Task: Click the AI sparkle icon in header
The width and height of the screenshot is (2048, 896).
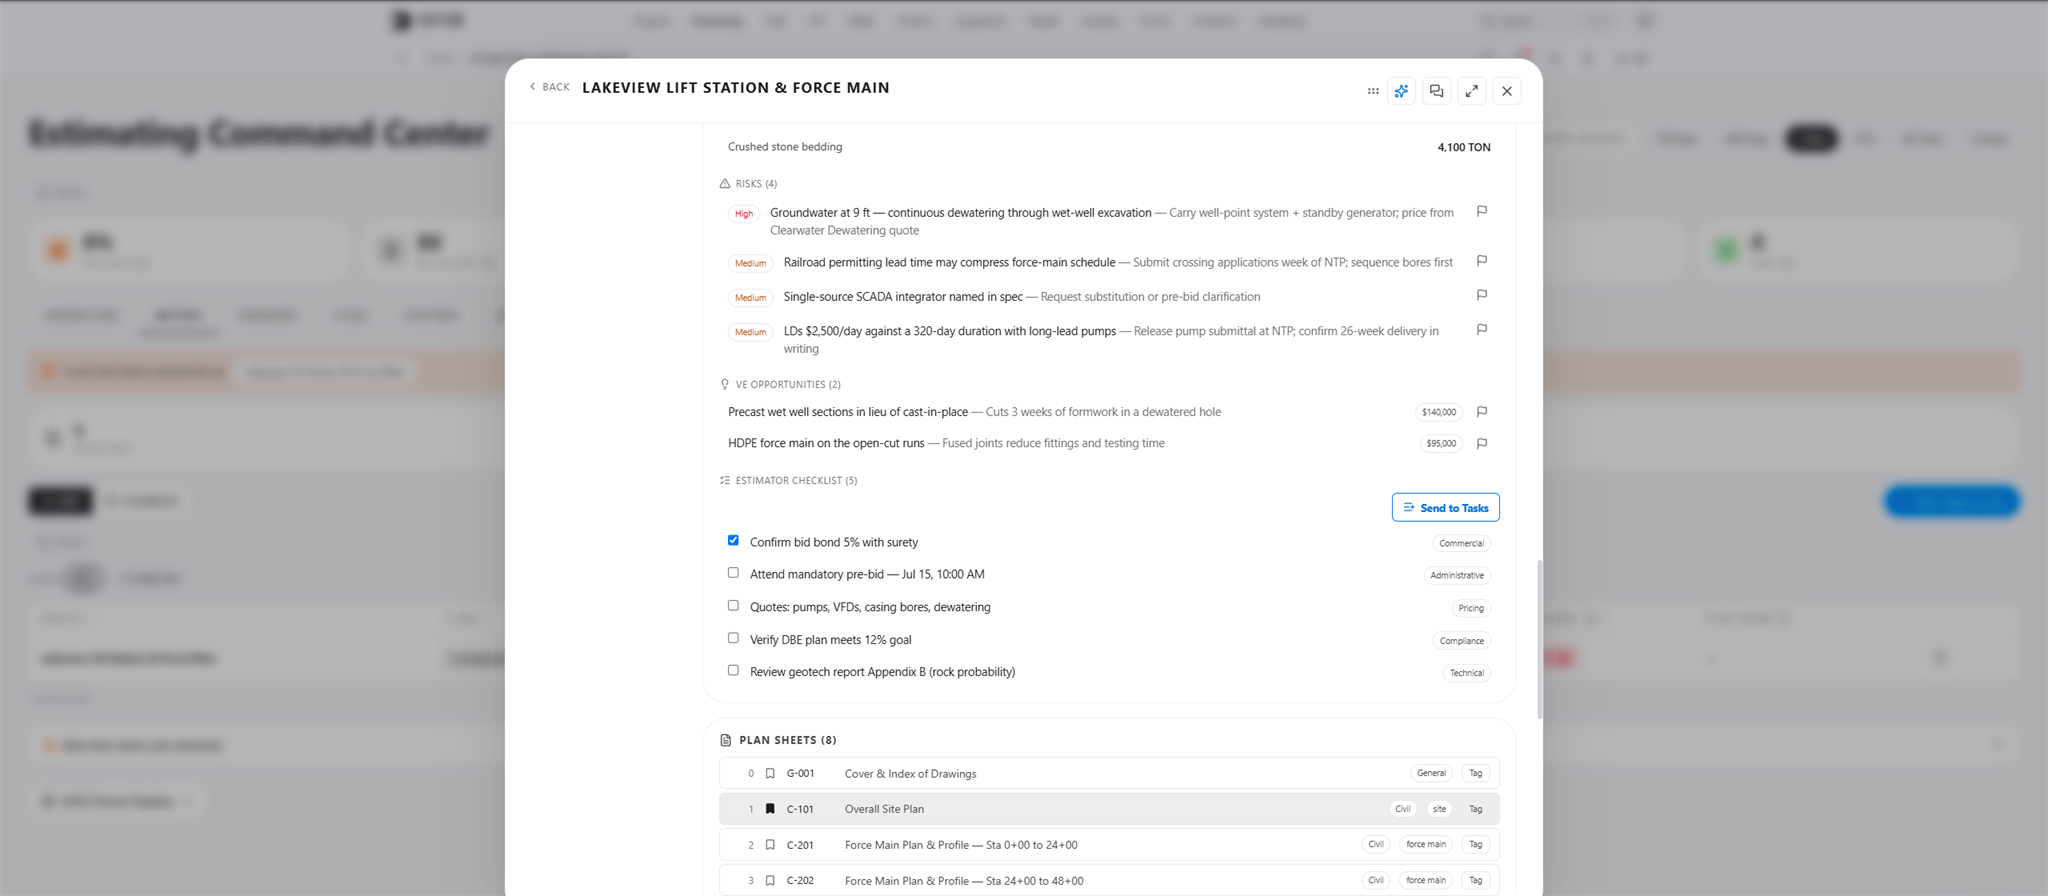Action: 1402,91
